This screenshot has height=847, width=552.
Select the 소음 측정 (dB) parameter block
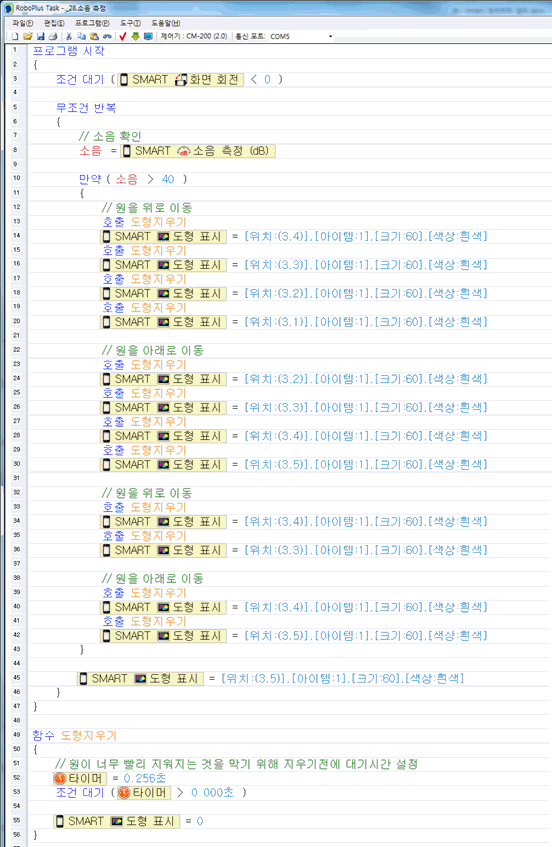click(198, 151)
